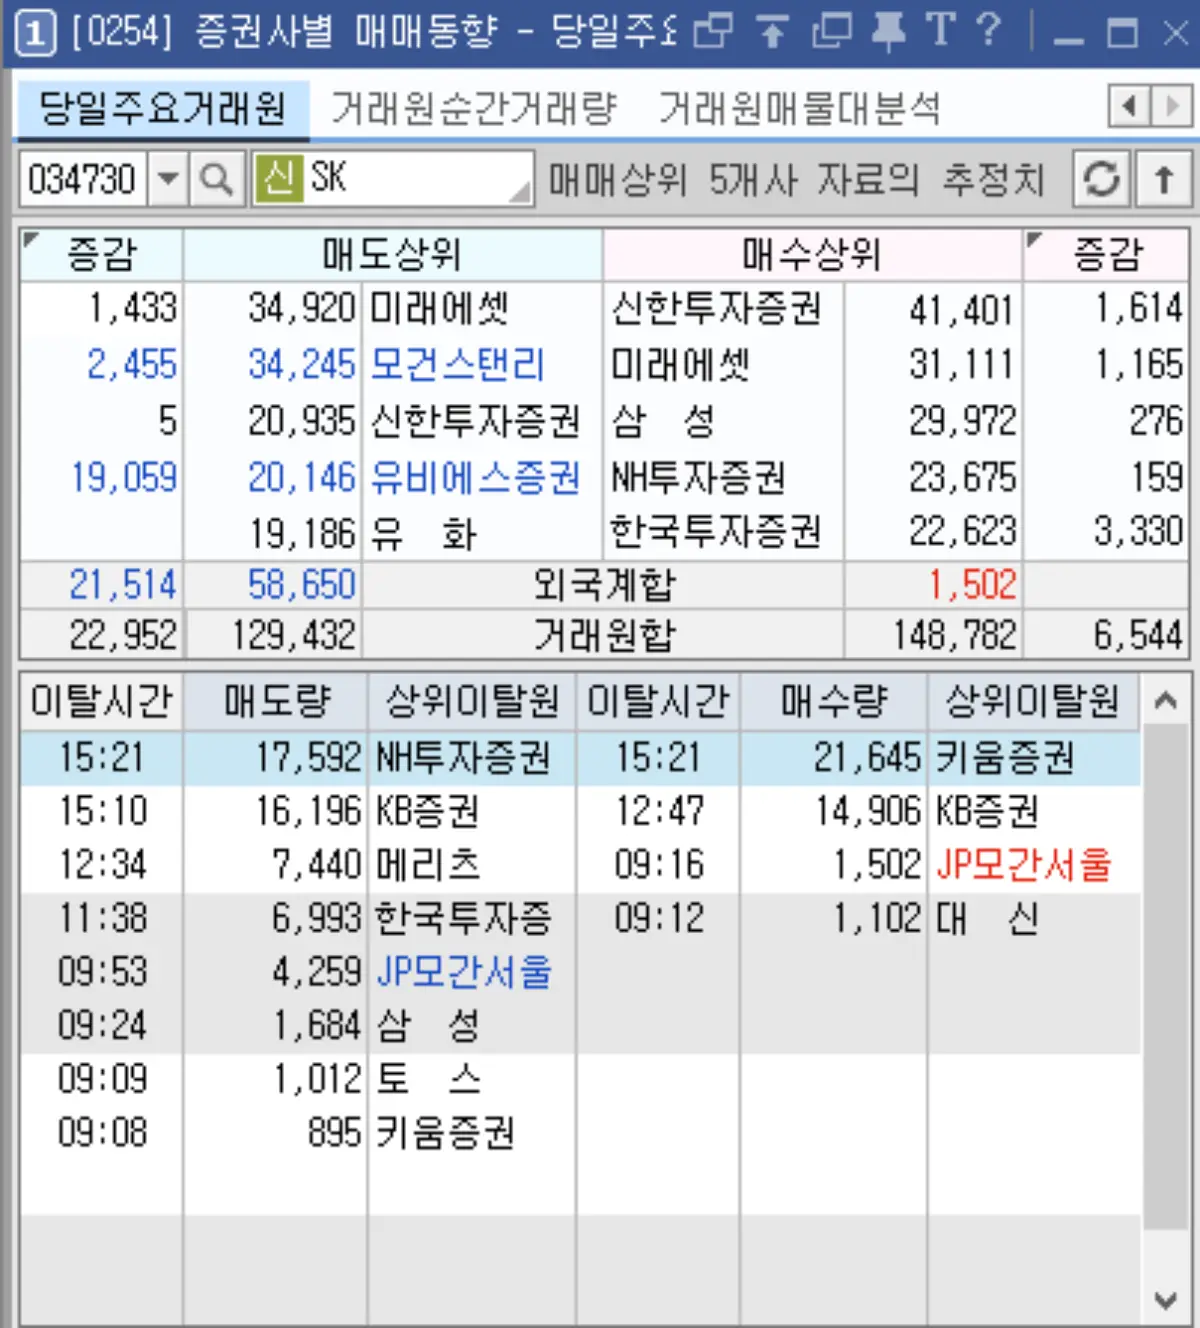Pin the window with the pushpin icon
1200x1328 pixels.
pos(888,31)
